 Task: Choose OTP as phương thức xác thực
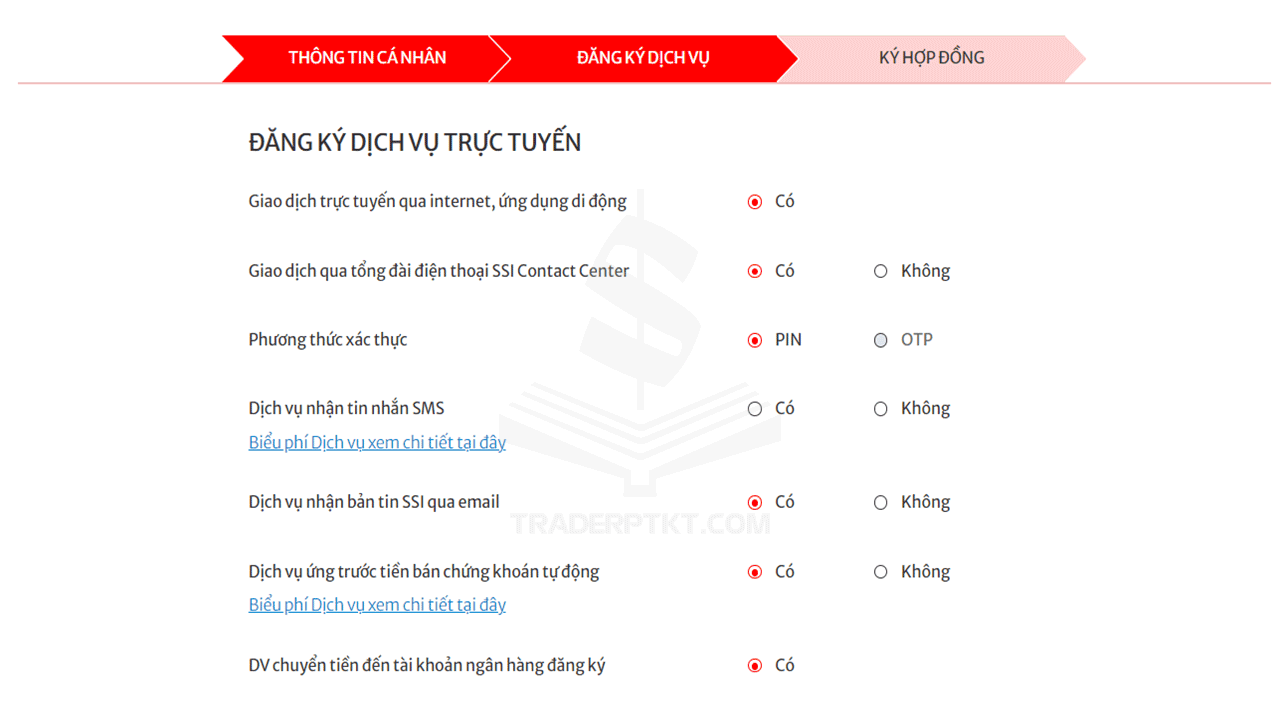point(880,340)
